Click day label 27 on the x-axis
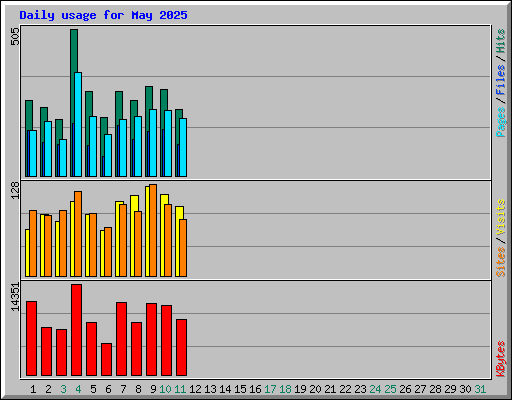 coord(420,389)
